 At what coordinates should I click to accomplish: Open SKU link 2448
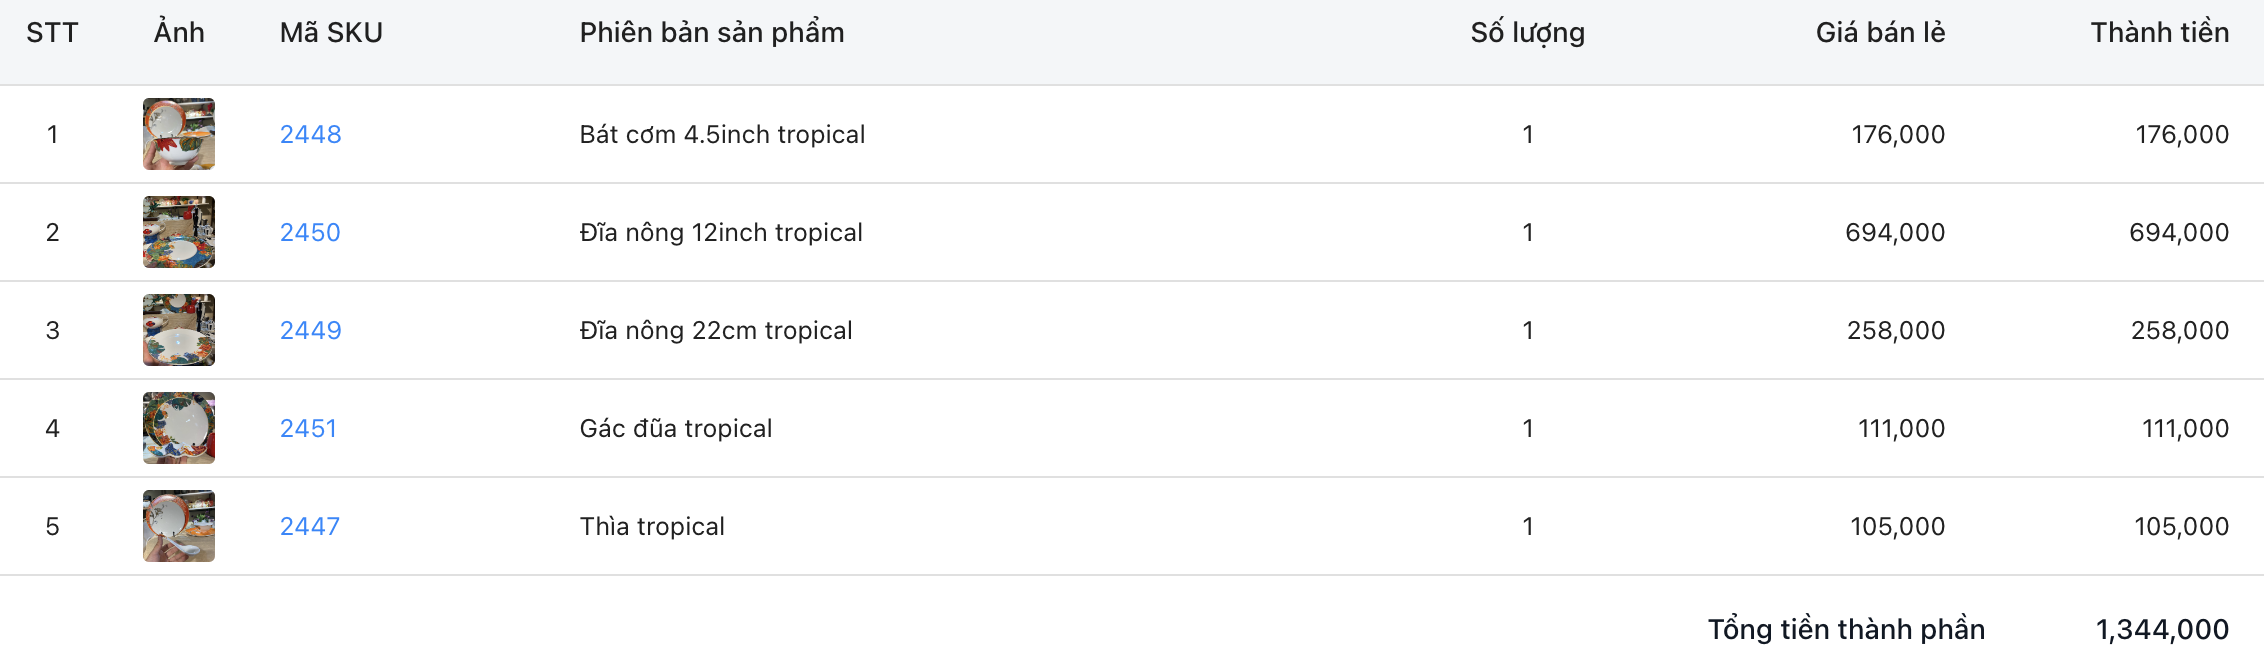310,134
